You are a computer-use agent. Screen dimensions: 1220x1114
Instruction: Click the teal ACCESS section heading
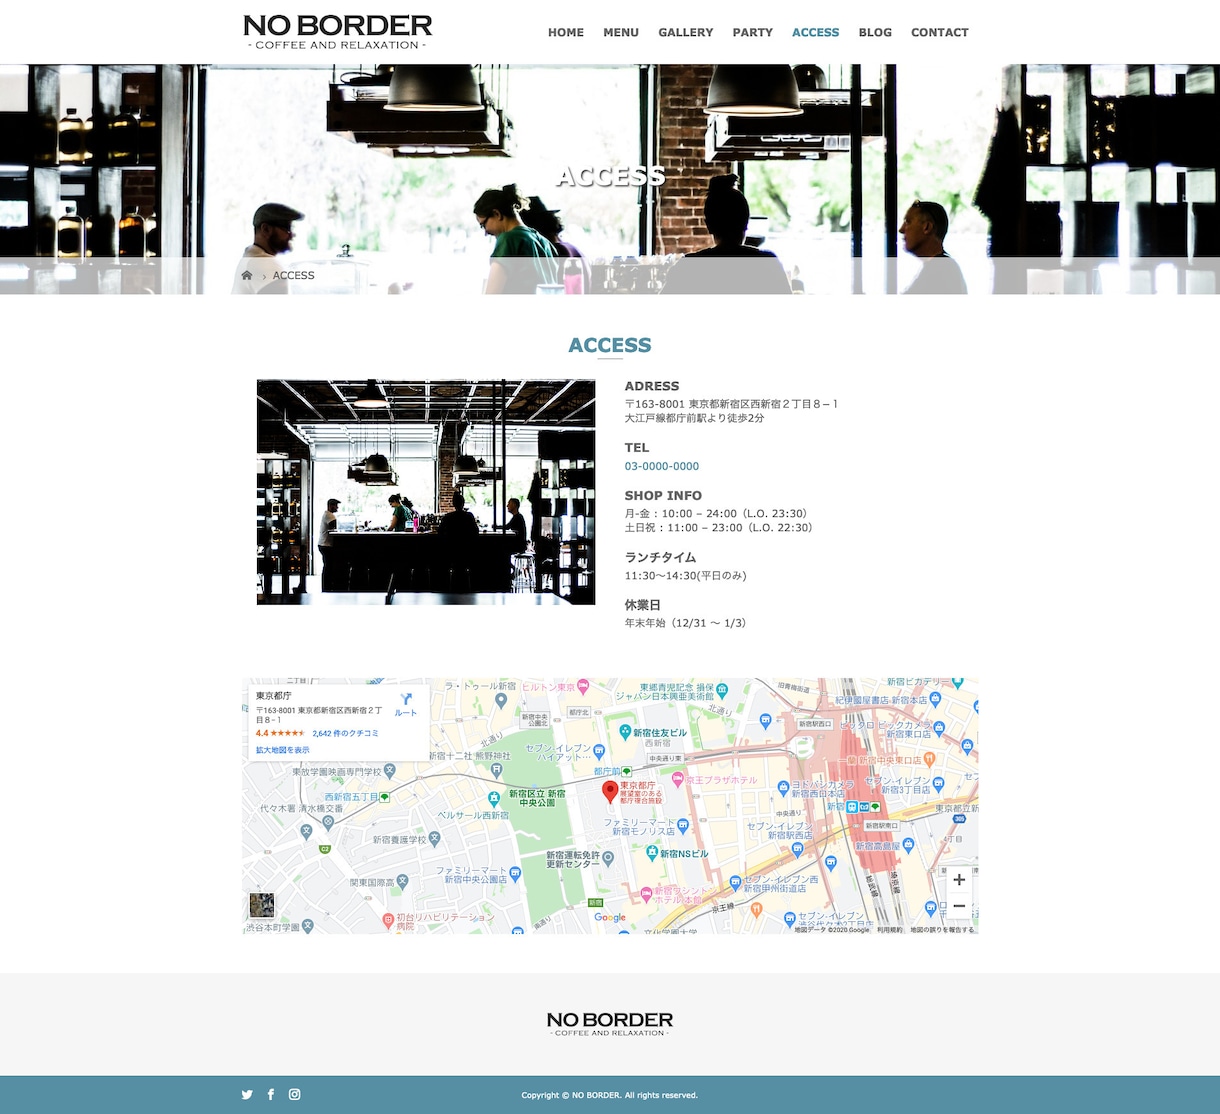[610, 345]
